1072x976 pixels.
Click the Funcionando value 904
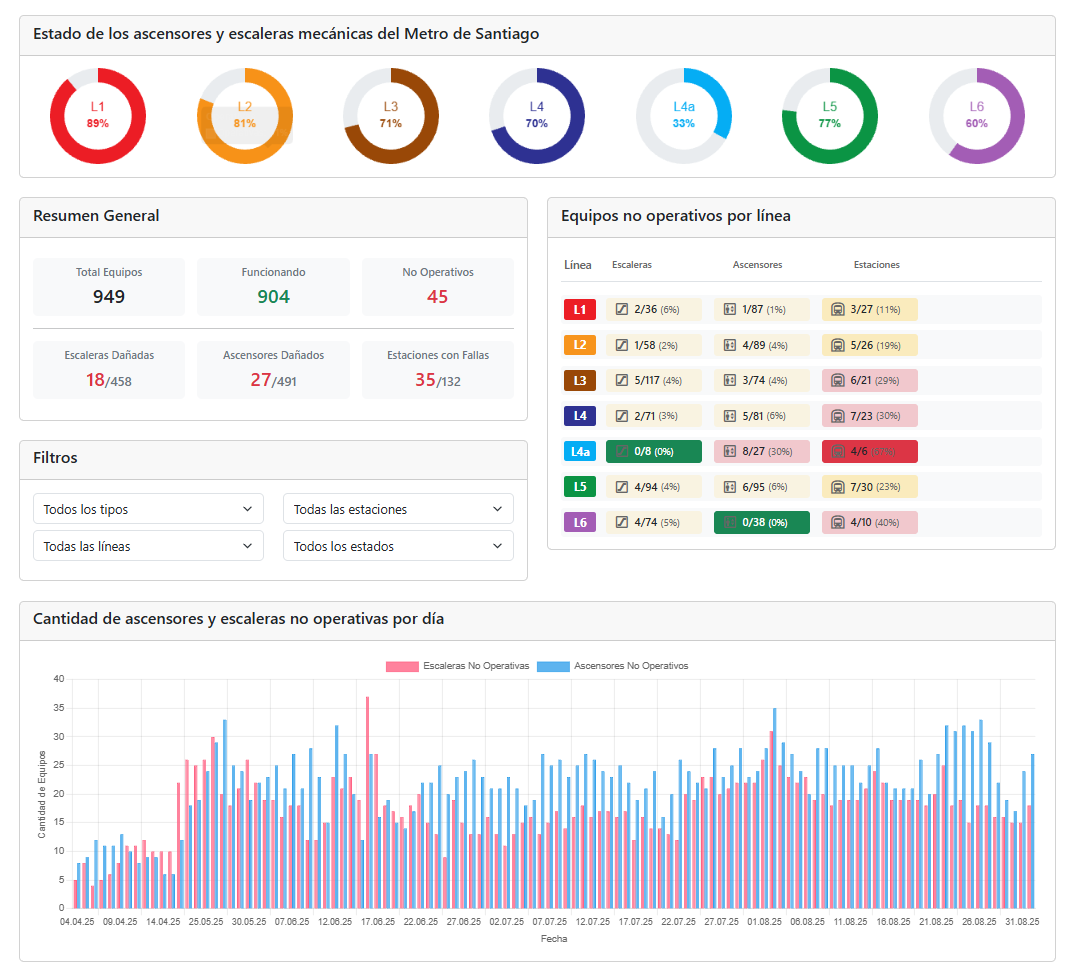click(x=273, y=297)
